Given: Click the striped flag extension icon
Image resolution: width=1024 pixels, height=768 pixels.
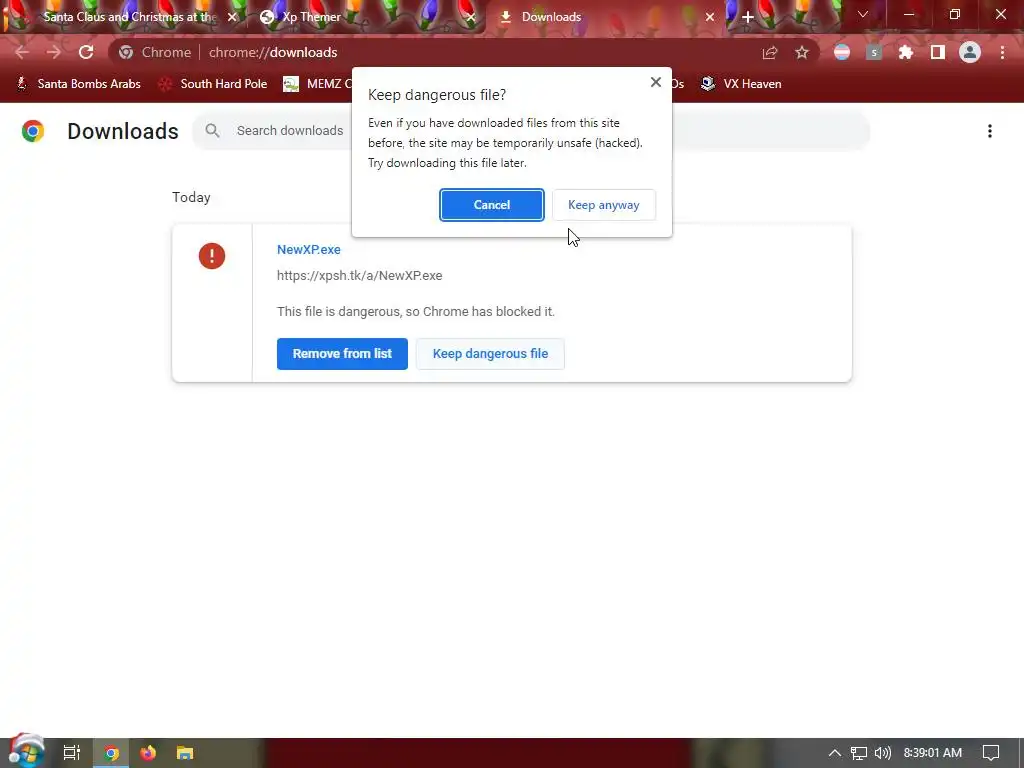Looking at the screenshot, I should (842, 52).
